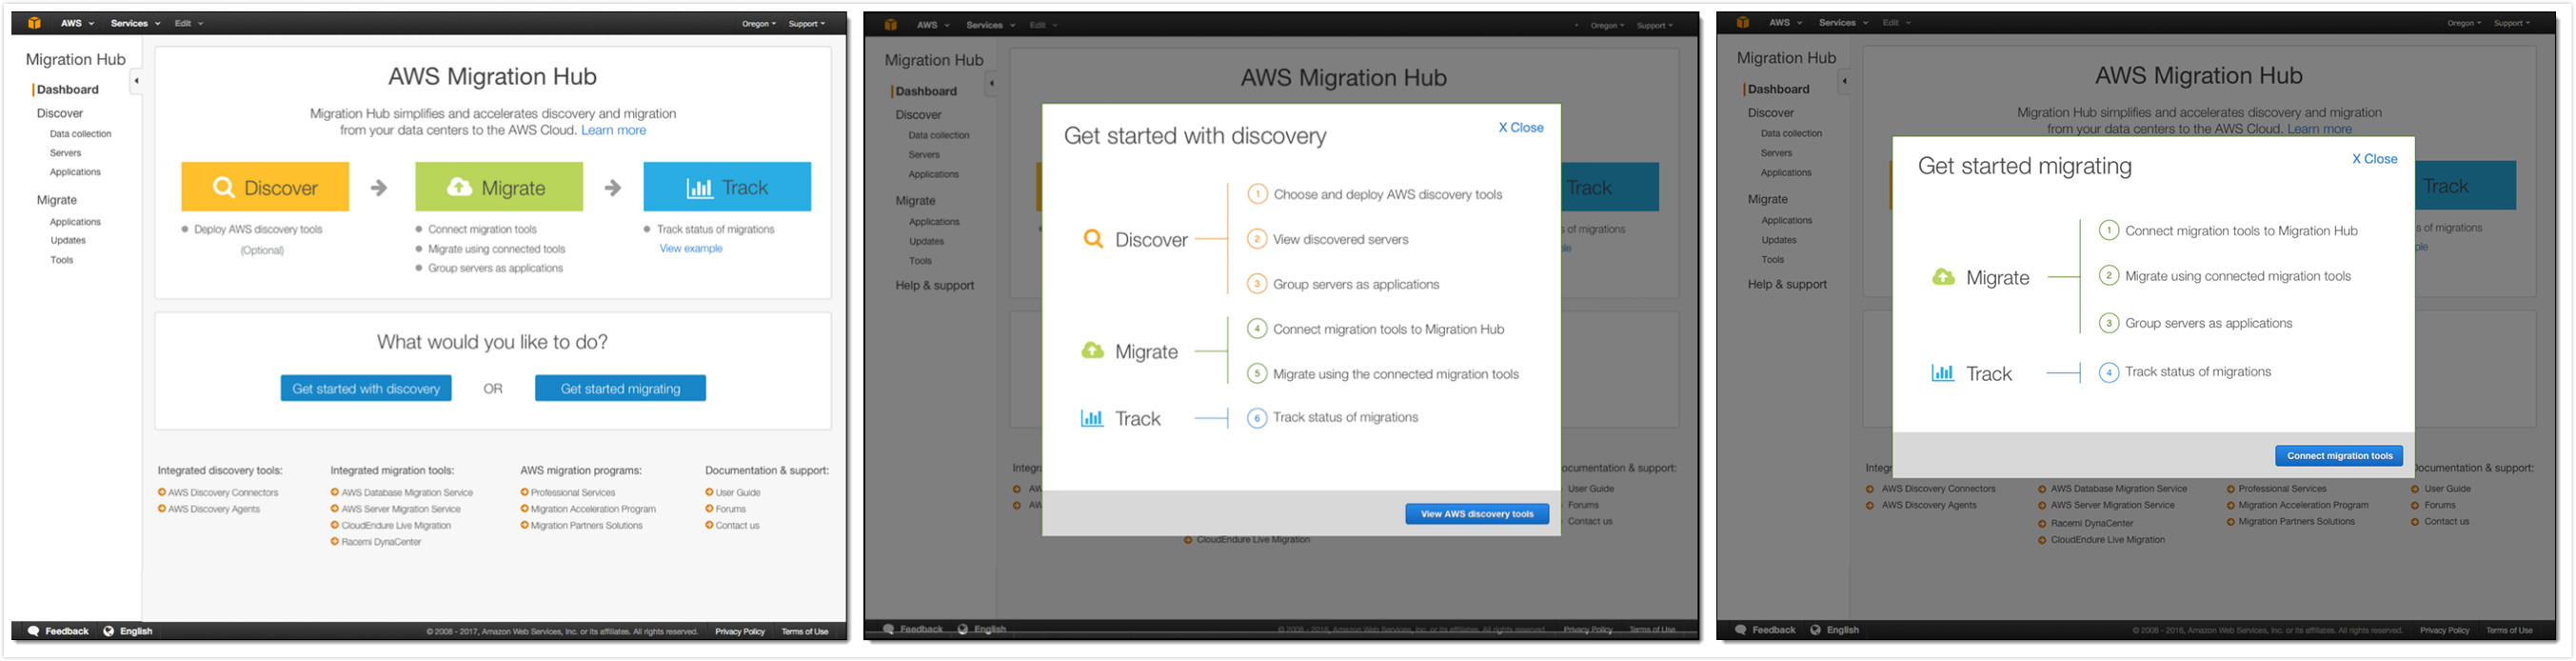Click step 6 circle in discovery dialog
This screenshot has width=2576, height=661.
[x=1257, y=418]
